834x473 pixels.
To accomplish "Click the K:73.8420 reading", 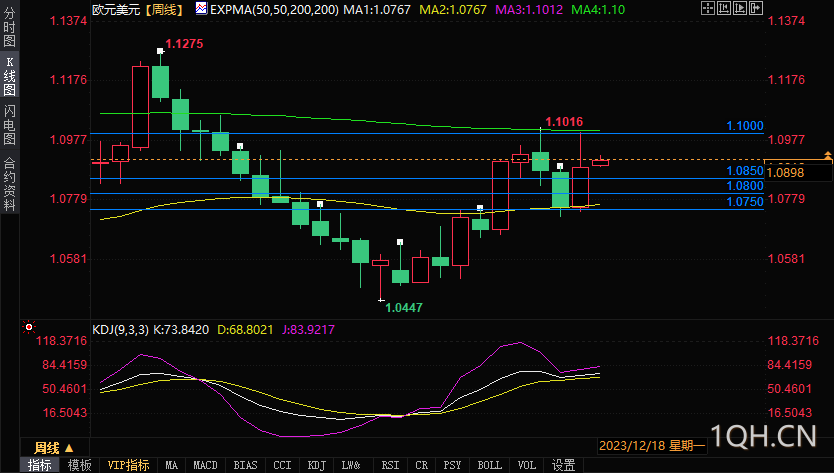I will pyautogui.click(x=181, y=329).
